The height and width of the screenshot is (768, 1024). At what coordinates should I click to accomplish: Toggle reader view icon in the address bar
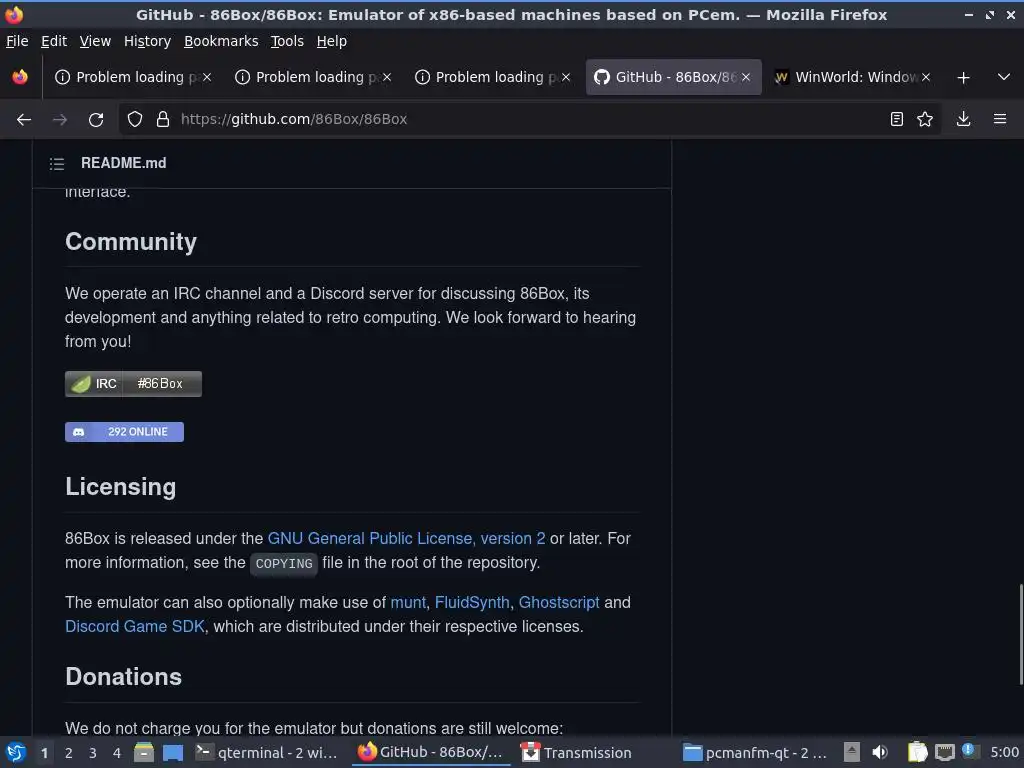pyautogui.click(x=897, y=119)
